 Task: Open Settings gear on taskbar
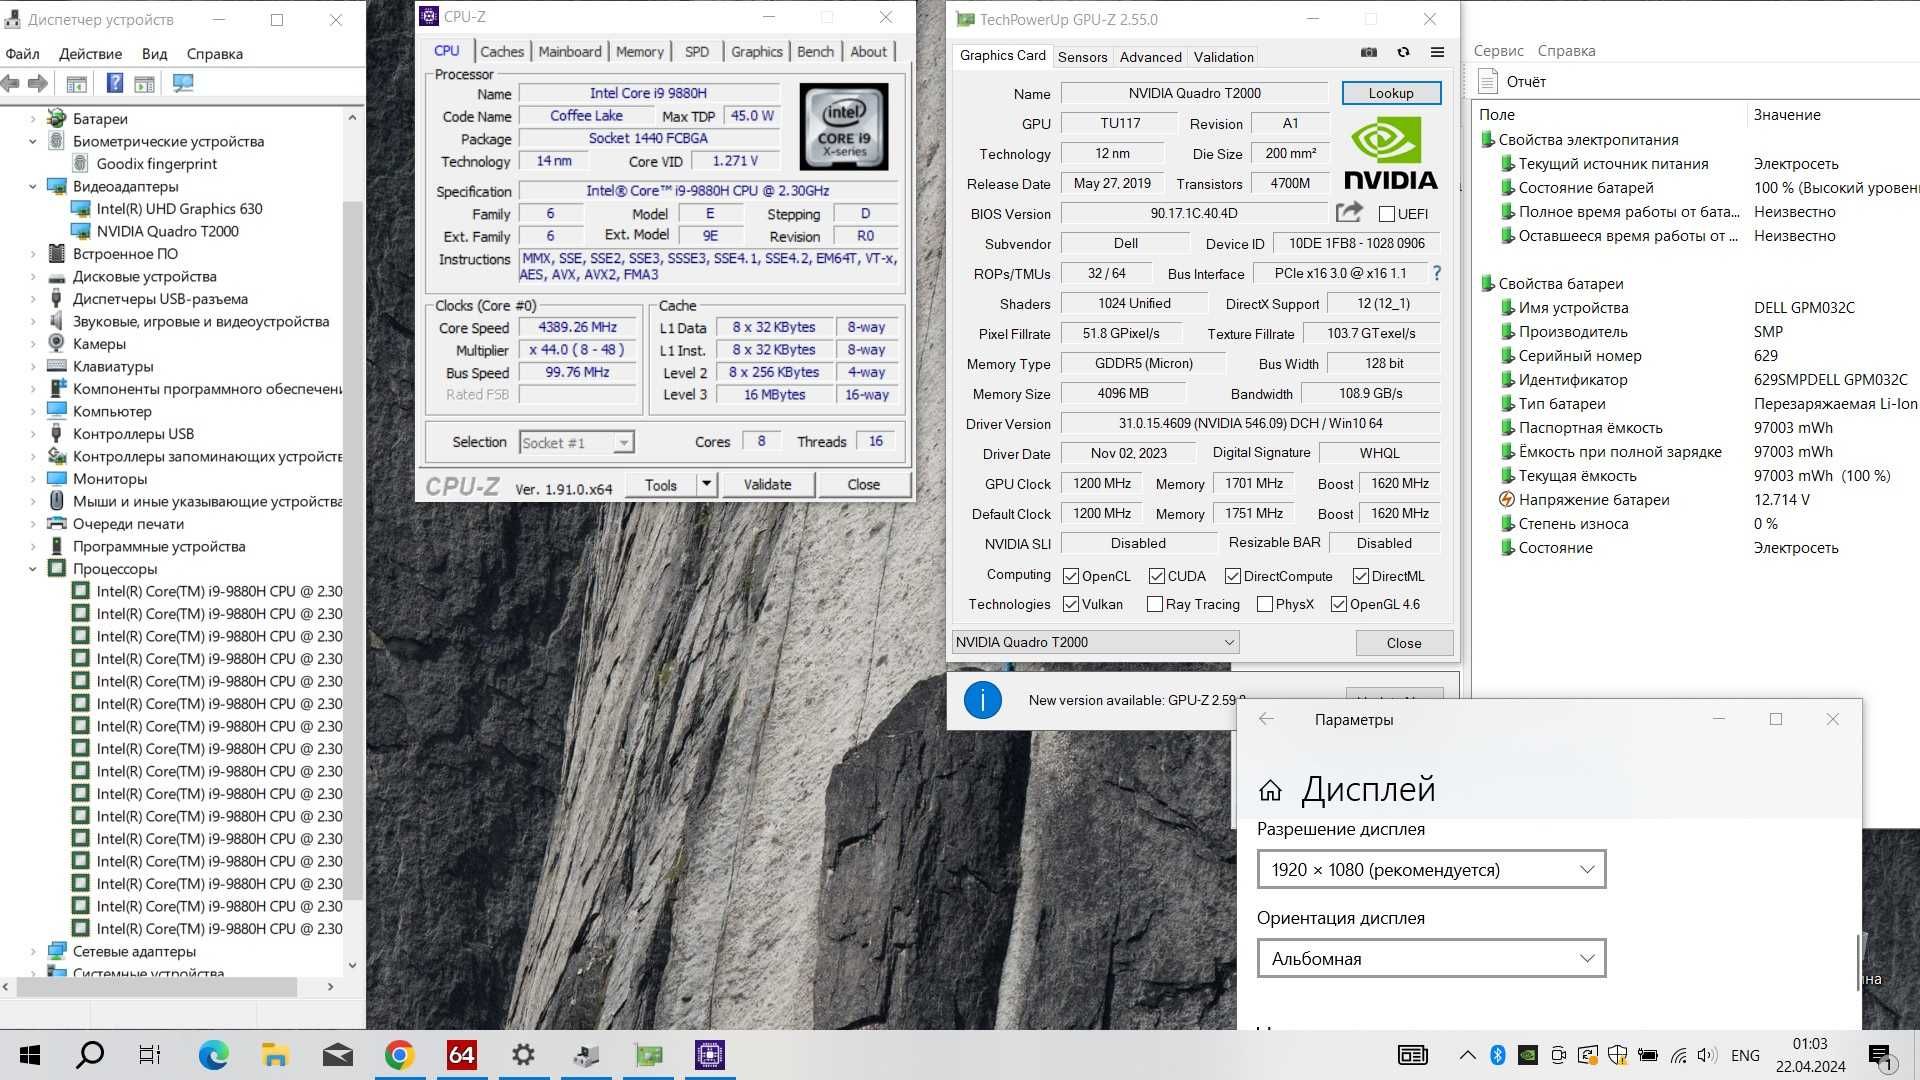click(523, 1055)
